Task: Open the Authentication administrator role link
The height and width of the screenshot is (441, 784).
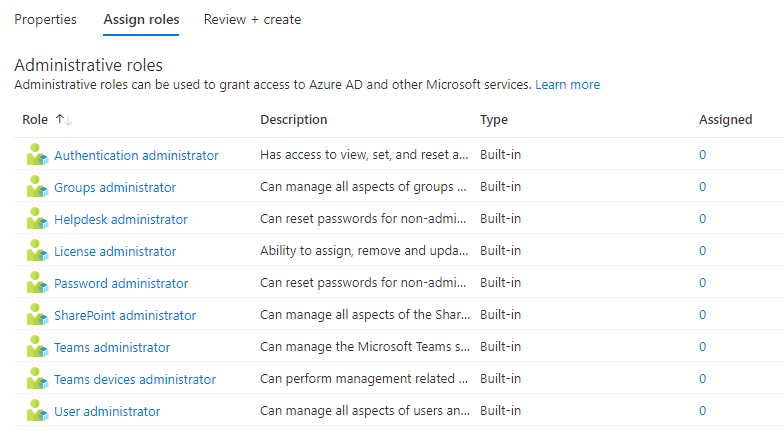Action: [x=136, y=155]
